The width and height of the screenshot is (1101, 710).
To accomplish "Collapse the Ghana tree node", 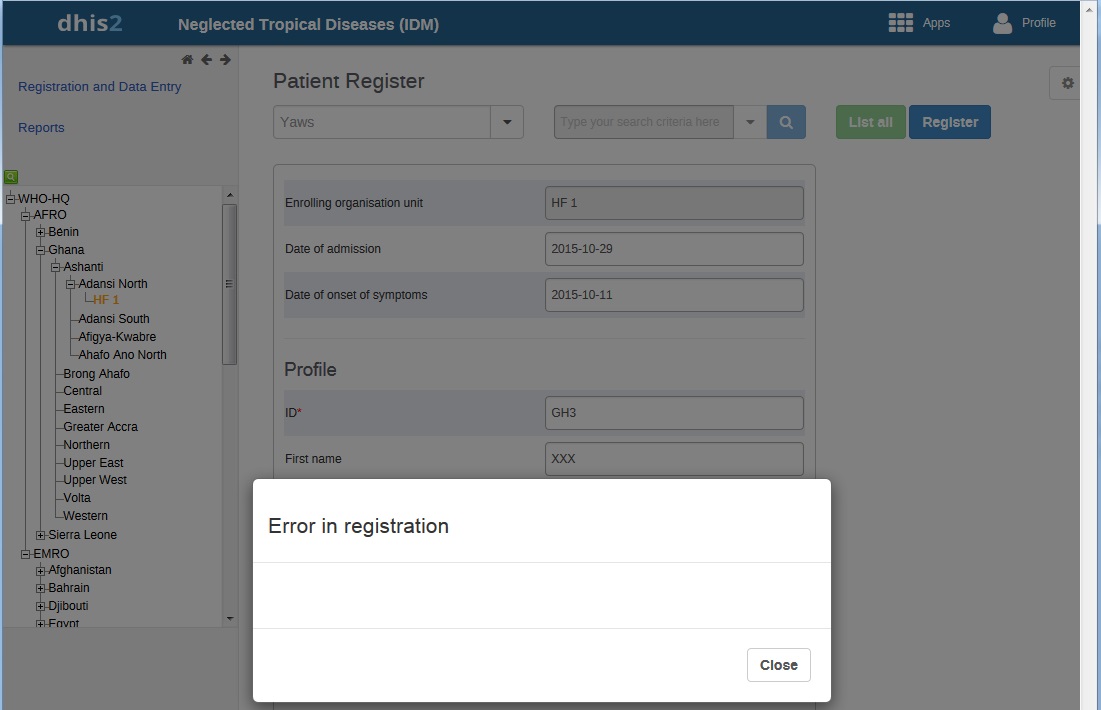I will coord(41,250).
